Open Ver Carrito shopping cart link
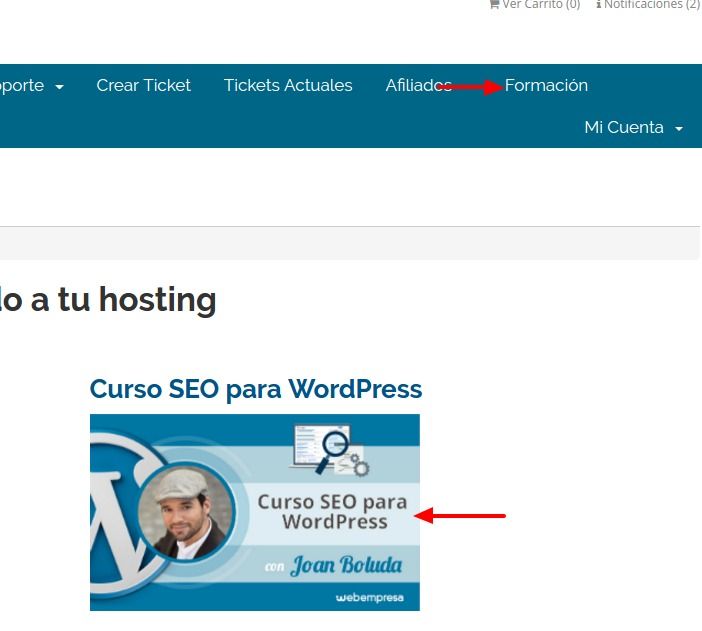This screenshot has height=631, width=702. click(535, 4)
